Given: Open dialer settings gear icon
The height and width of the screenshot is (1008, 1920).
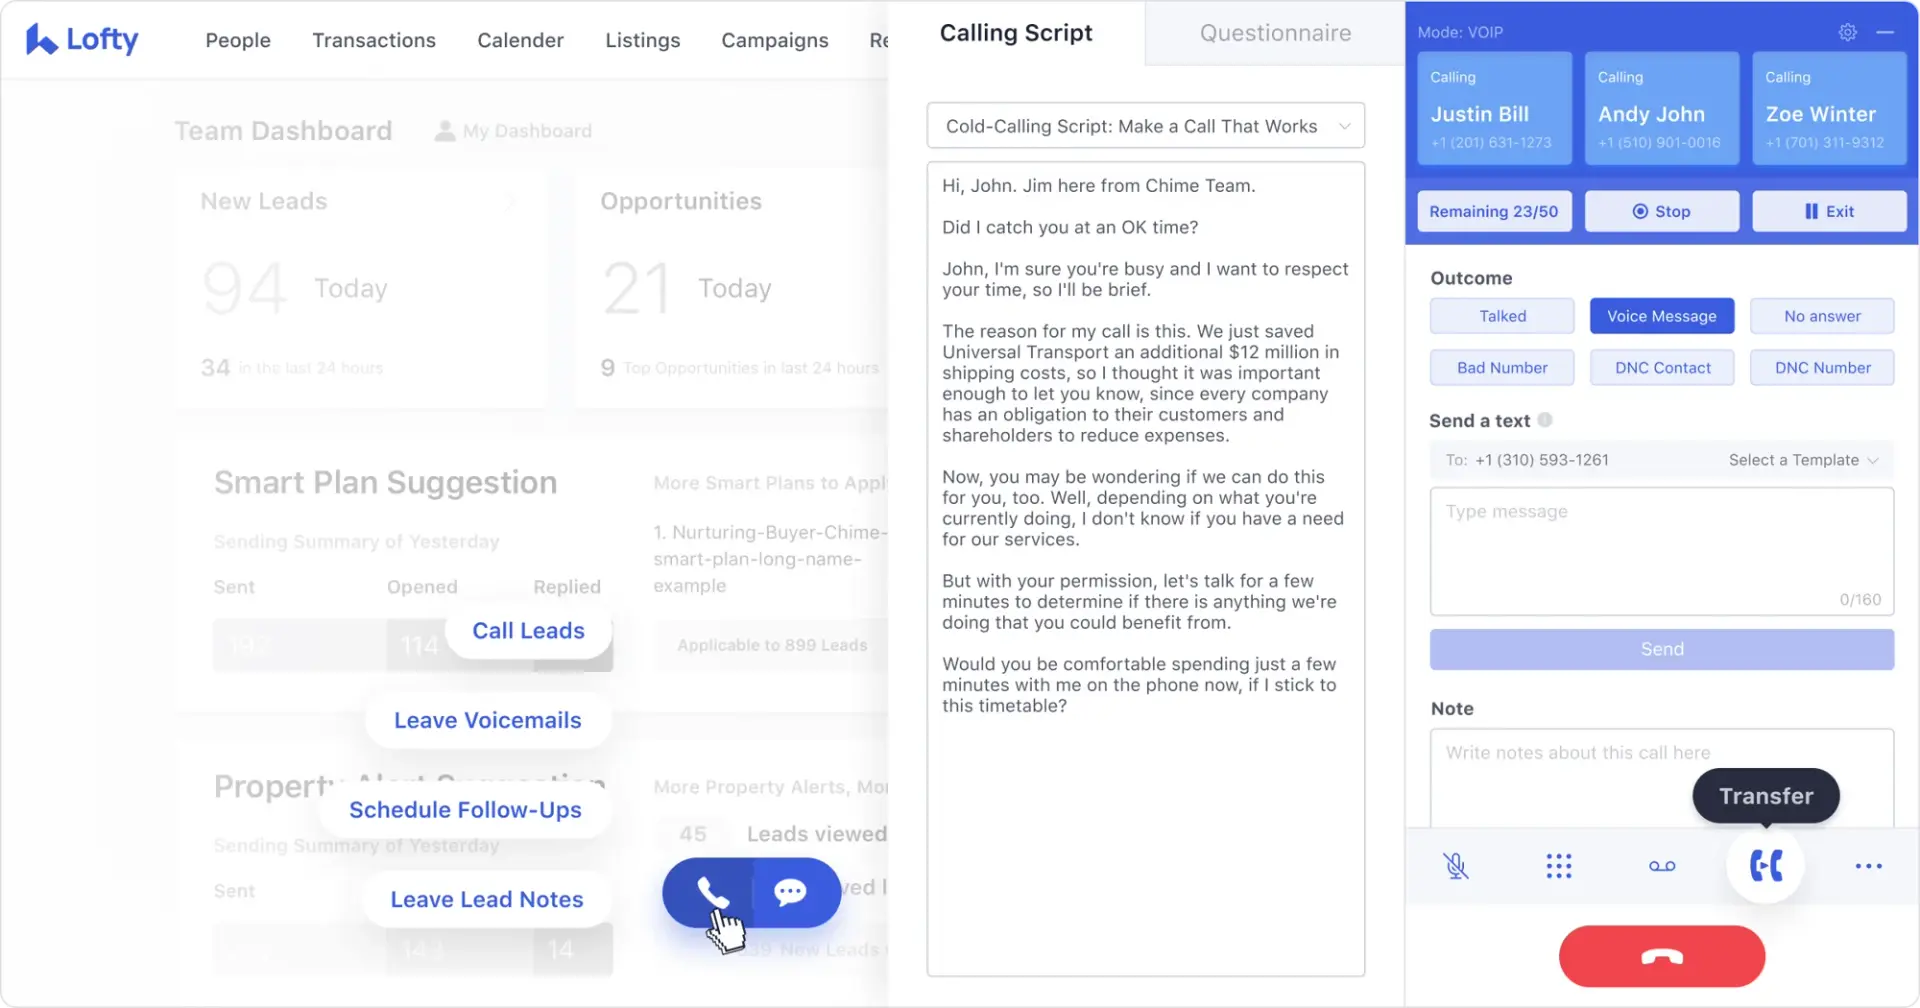Looking at the screenshot, I should click(x=1847, y=32).
